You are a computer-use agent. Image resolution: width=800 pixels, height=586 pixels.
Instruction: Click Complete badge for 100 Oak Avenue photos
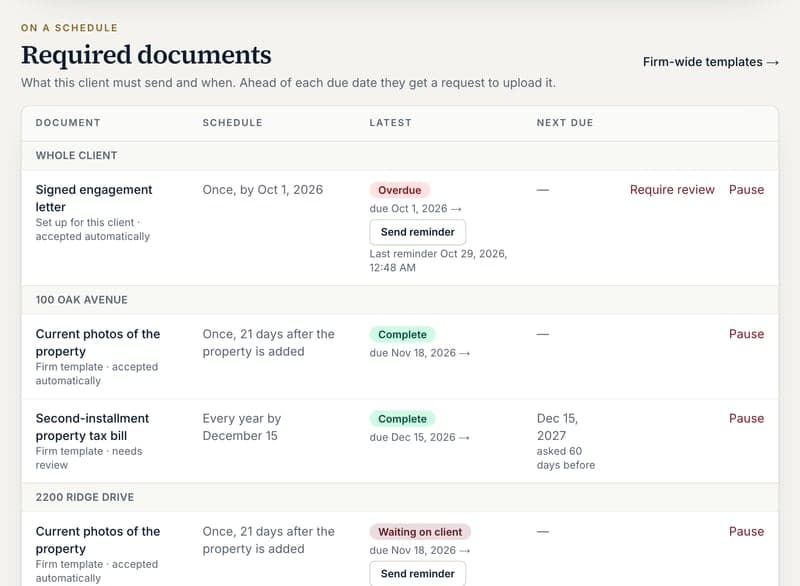[x=402, y=335]
